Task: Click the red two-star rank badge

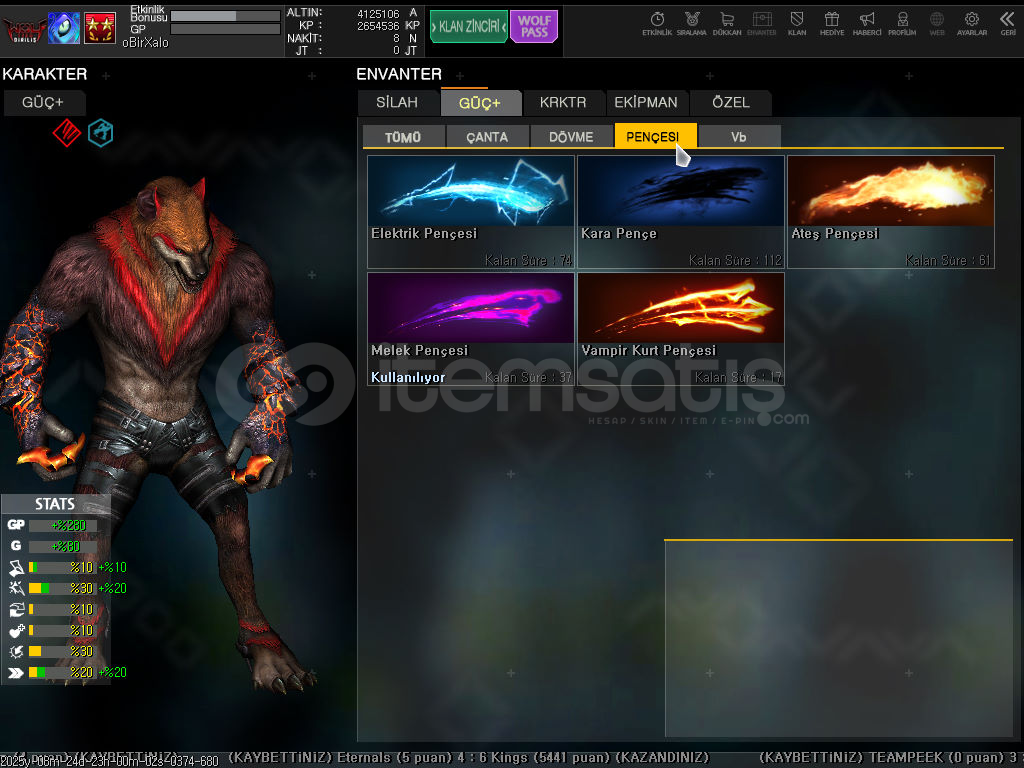Action: click(x=100, y=28)
